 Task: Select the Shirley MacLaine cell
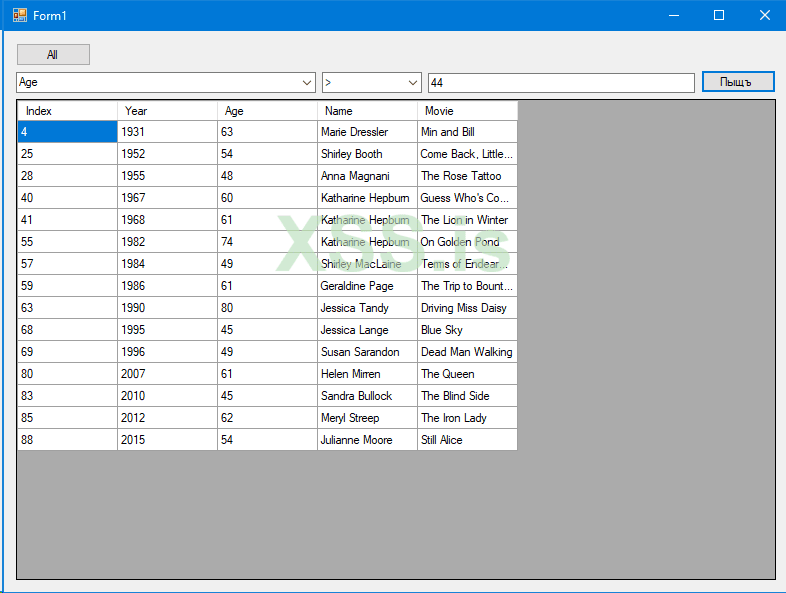point(367,264)
